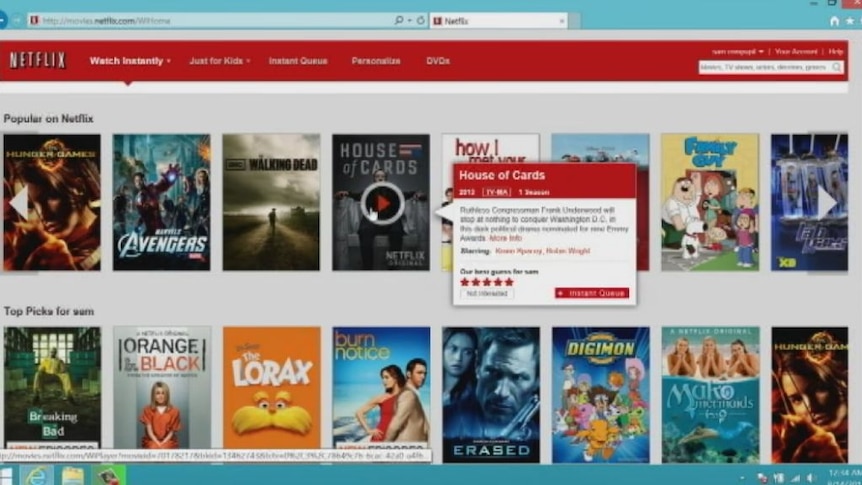
Task: Open browser home icon
Action: (x=834, y=21)
